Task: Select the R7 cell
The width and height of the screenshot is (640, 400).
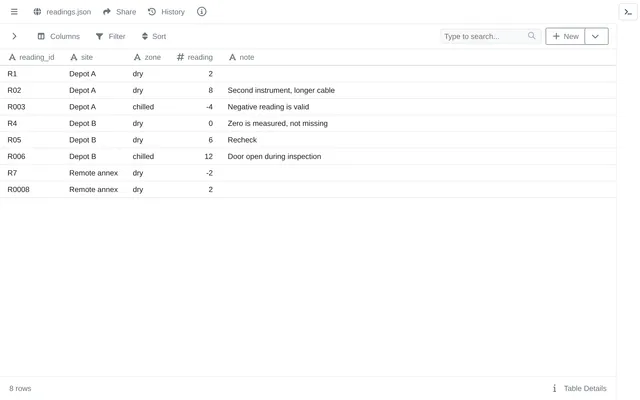Action: [12, 173]
